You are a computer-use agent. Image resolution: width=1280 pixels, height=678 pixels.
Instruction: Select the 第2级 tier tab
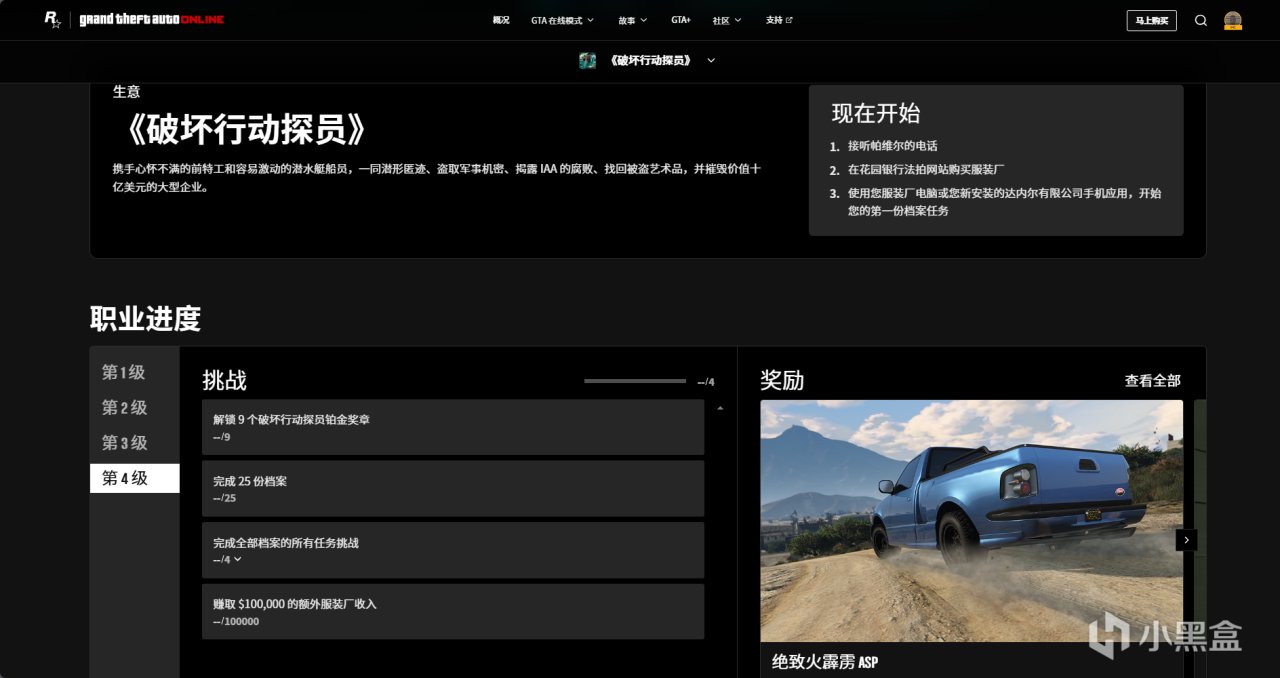pos(135,408)
